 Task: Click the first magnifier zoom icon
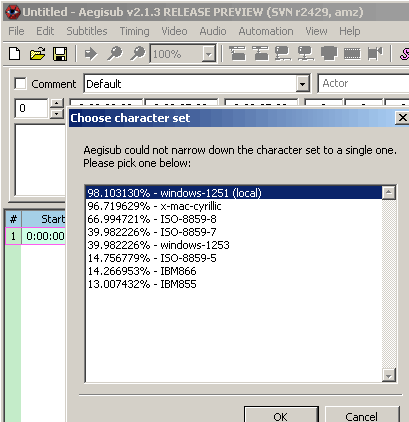114,54
